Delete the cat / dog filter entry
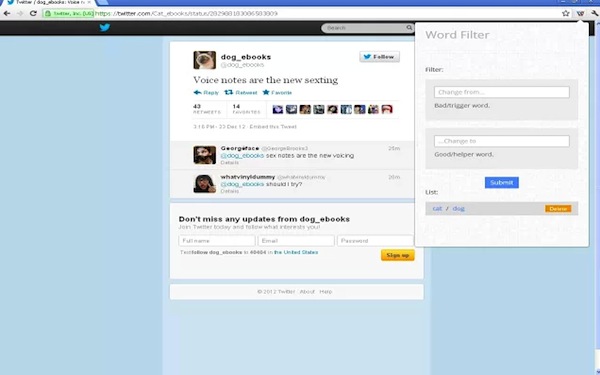This screenshot has height=375, width=600. point(558,209)
